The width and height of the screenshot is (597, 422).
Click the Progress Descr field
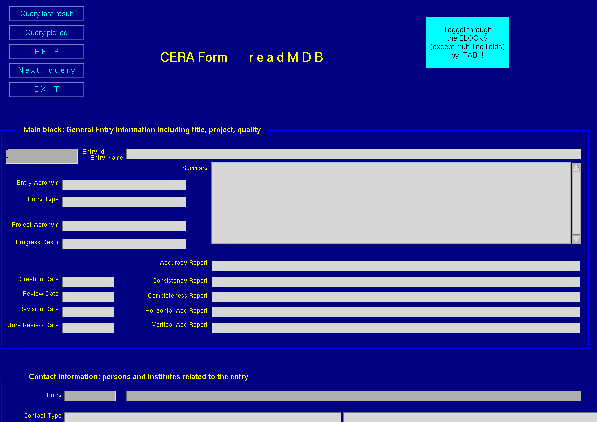point(124,244)
